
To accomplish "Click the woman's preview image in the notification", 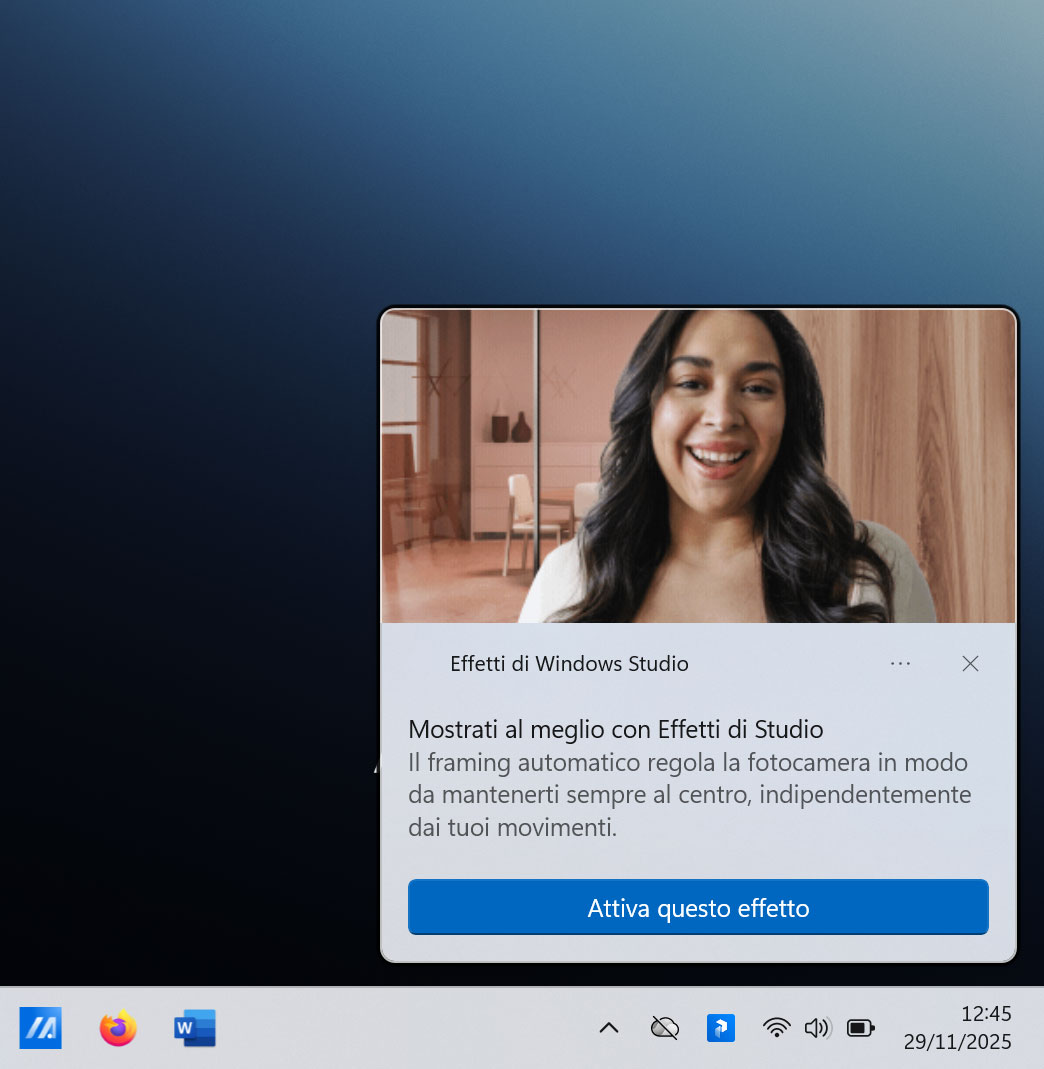I will [x=698, y=466].
